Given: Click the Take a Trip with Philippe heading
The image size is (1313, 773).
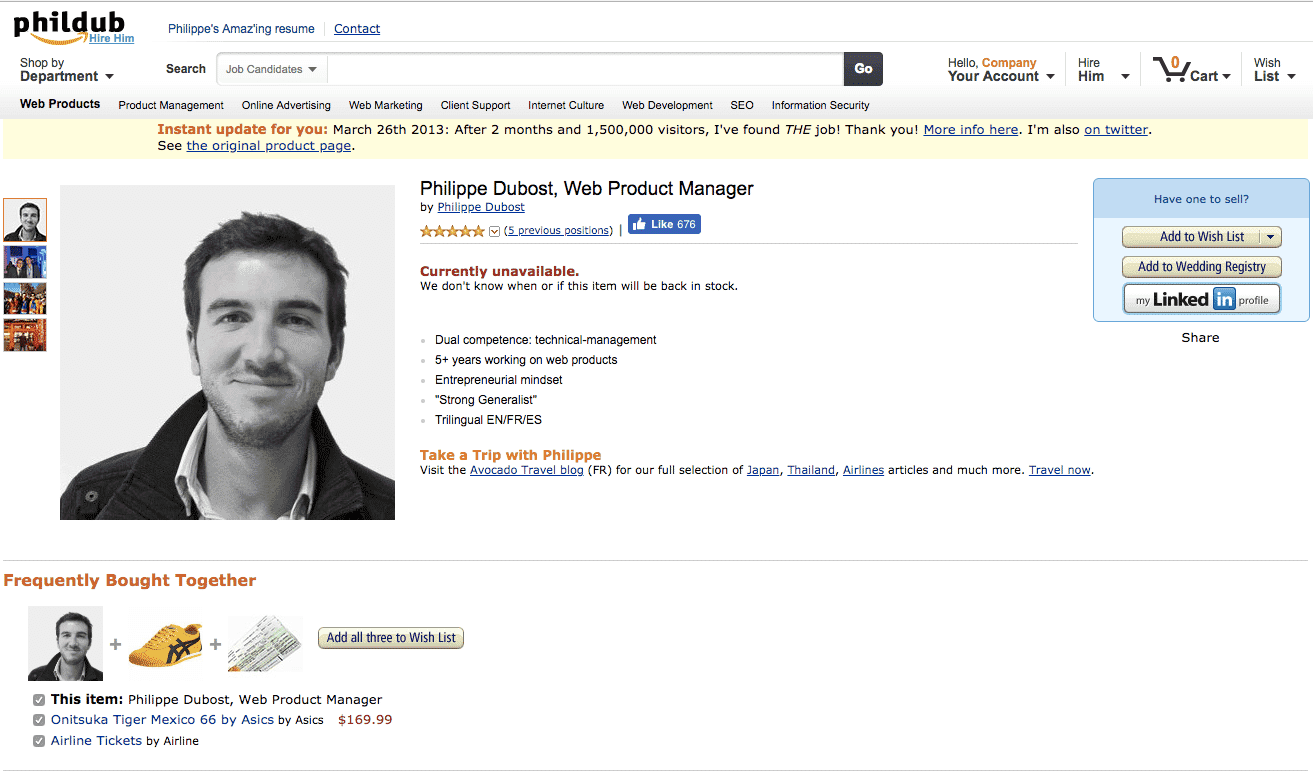Looking at the screenshot, I should coord(510,455).
